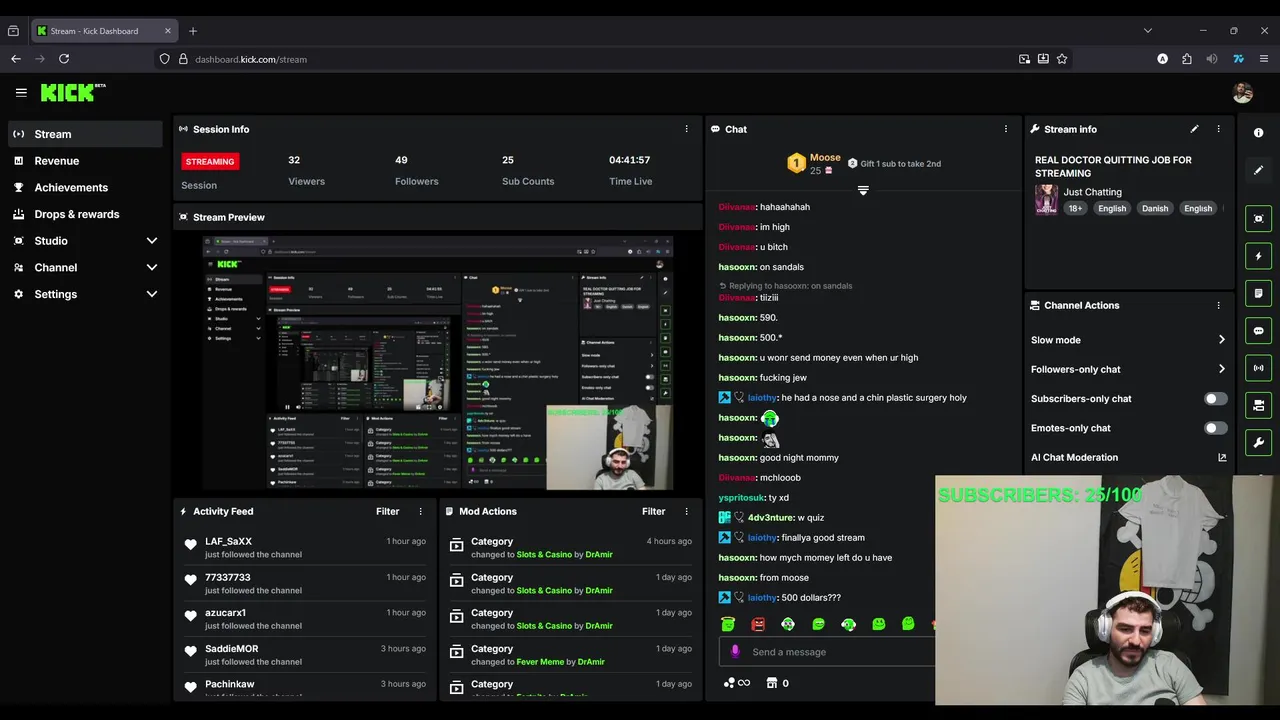1280x720 pixels.
Task: Open Mod Actions options menu
Action: click(x=686, y=511)
